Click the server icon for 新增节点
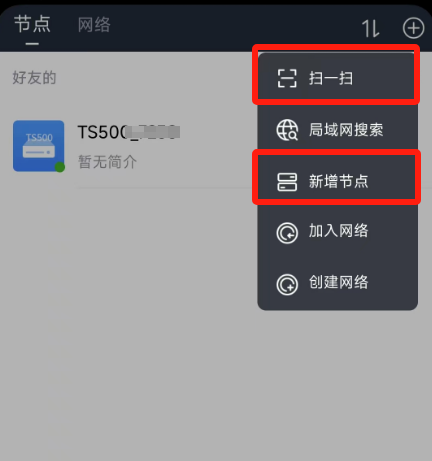 coord(287,182)
